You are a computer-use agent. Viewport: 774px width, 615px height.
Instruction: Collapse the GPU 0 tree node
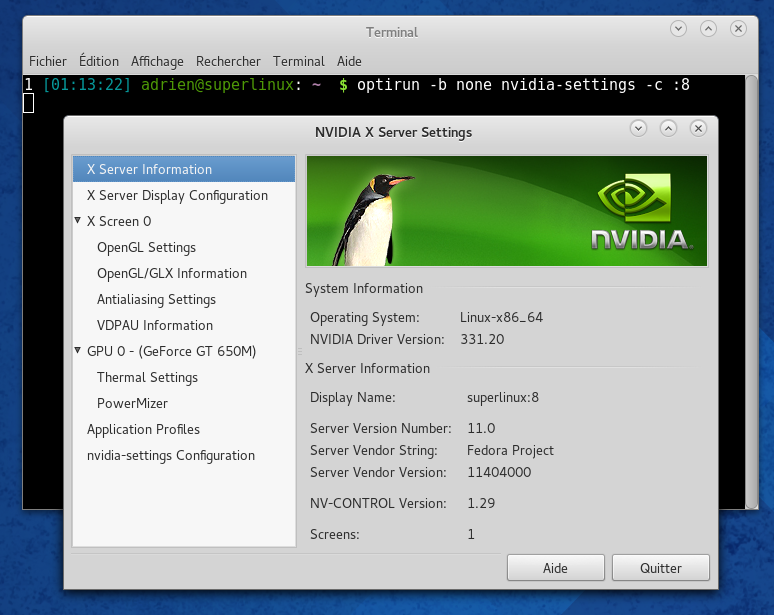[77, 350]
